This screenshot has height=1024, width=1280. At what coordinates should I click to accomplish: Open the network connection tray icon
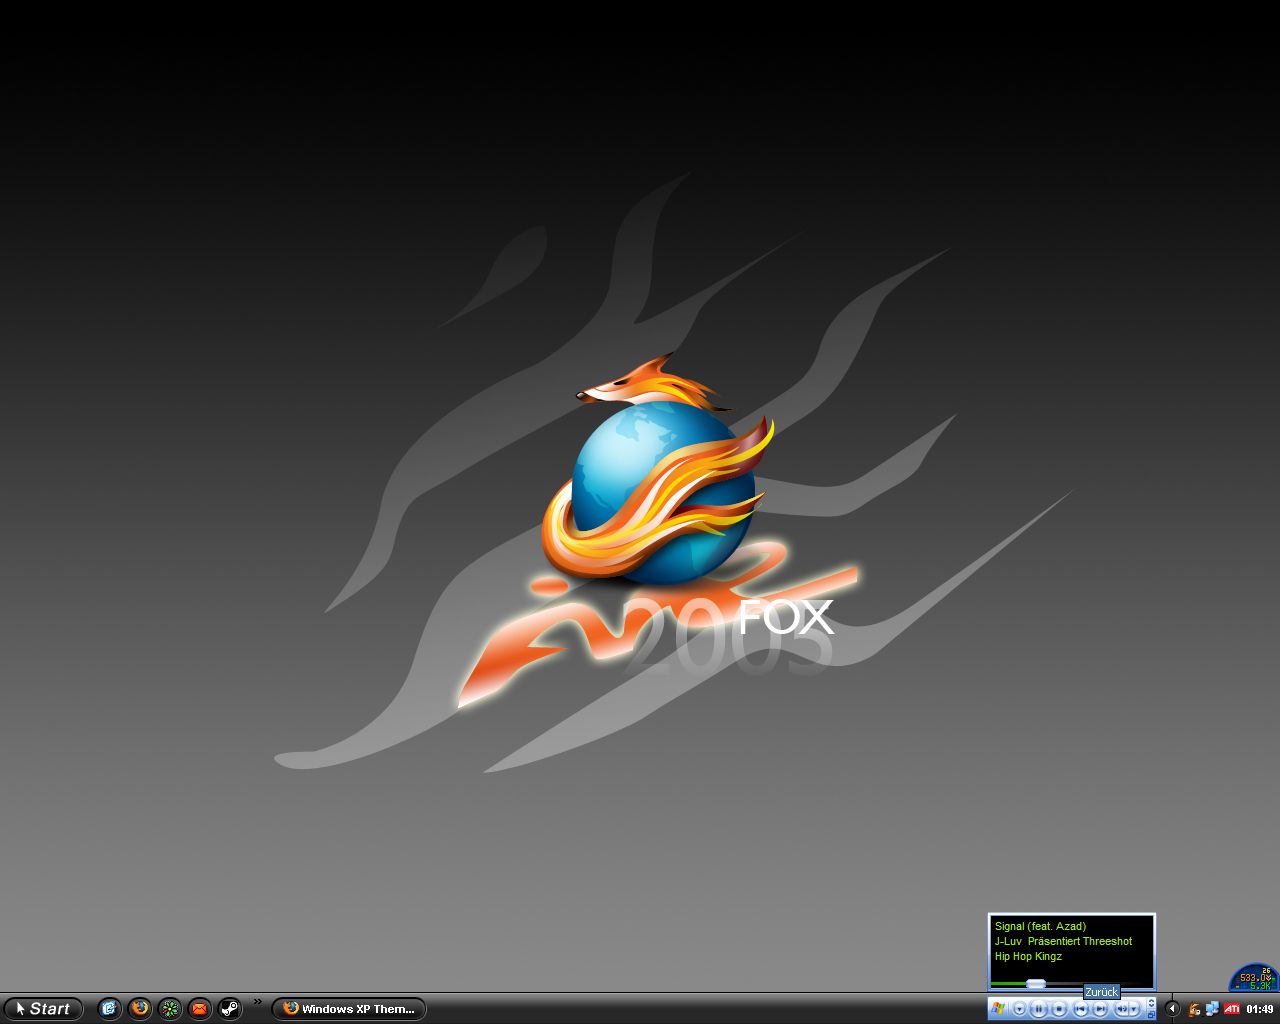(1212, 1009)
